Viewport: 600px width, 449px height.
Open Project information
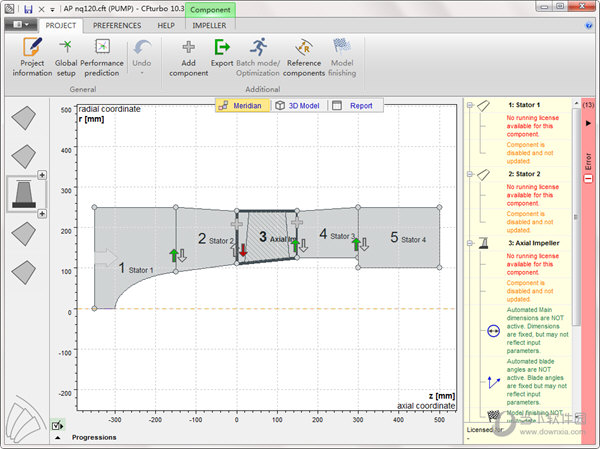32,57
